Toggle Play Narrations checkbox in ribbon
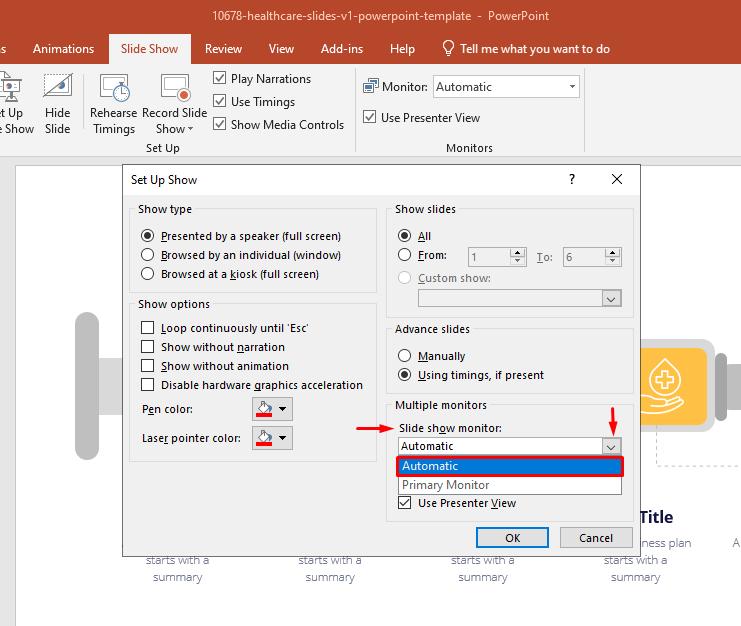This screenshot has width=741, height=626. (219, 78)
